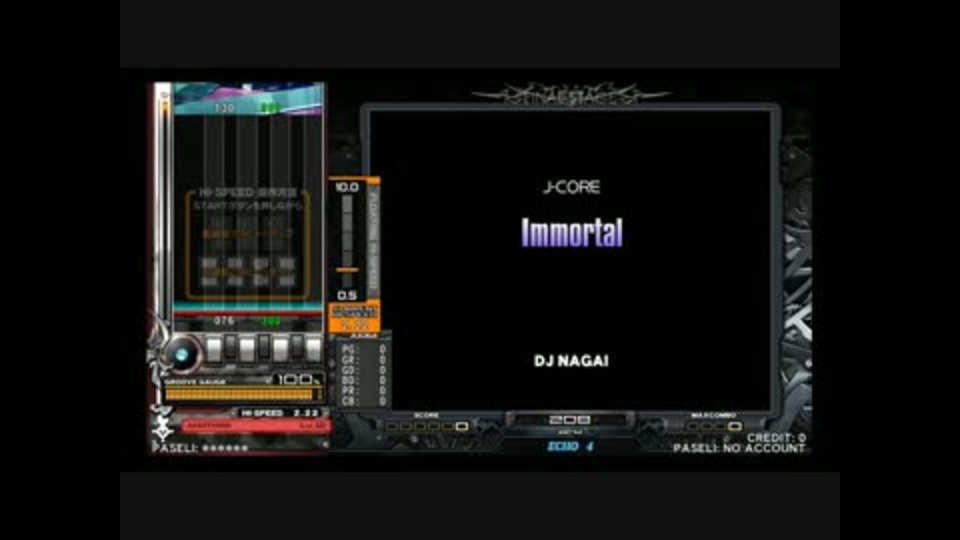Click the artist name "DJ NAGAI"

click(x=571, y=361)
